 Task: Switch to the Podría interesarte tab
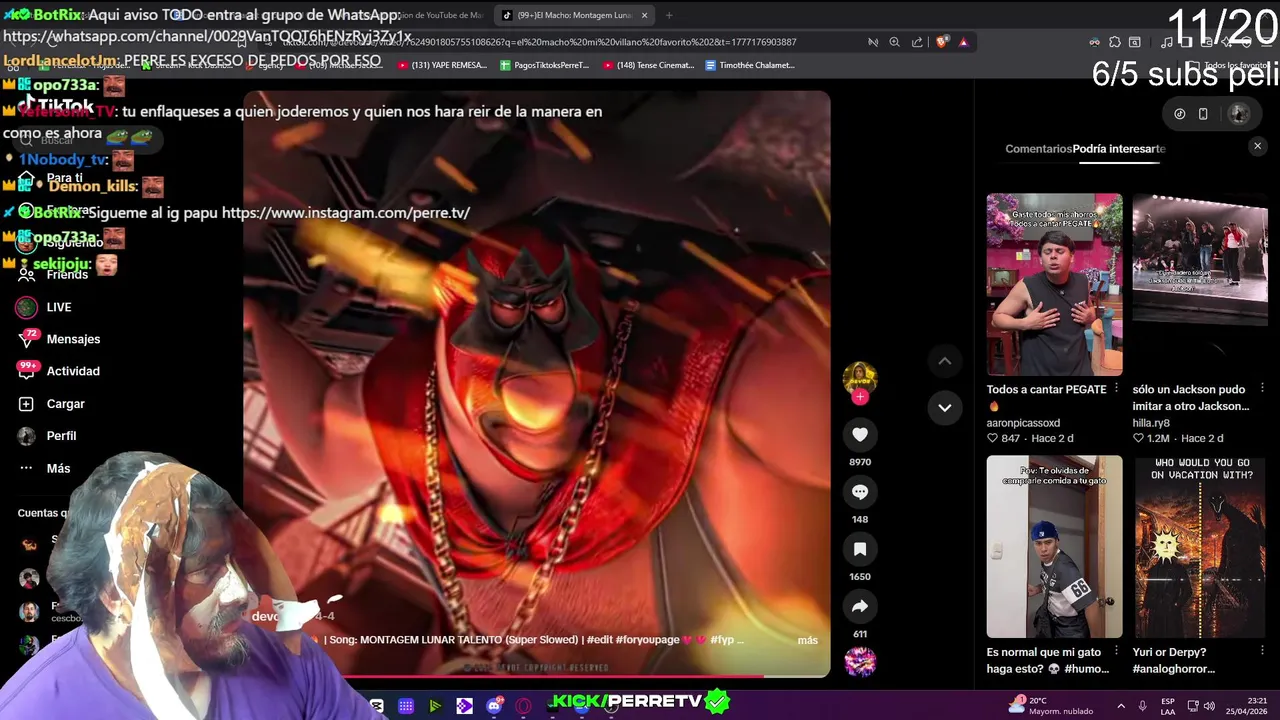[1119, 149]
